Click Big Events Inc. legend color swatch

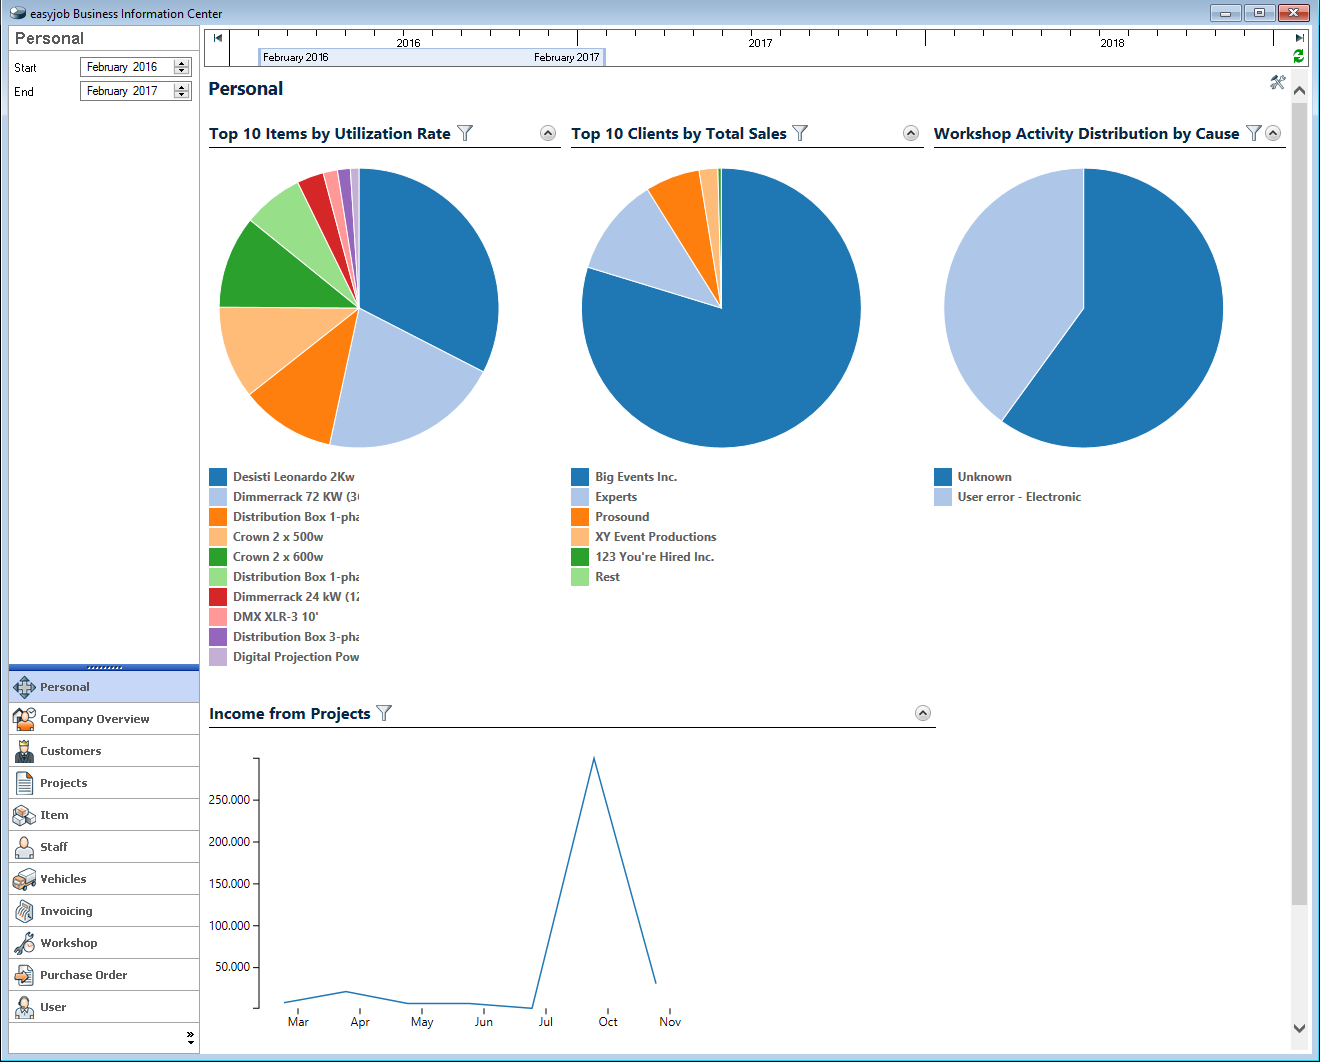pos(580,477)
